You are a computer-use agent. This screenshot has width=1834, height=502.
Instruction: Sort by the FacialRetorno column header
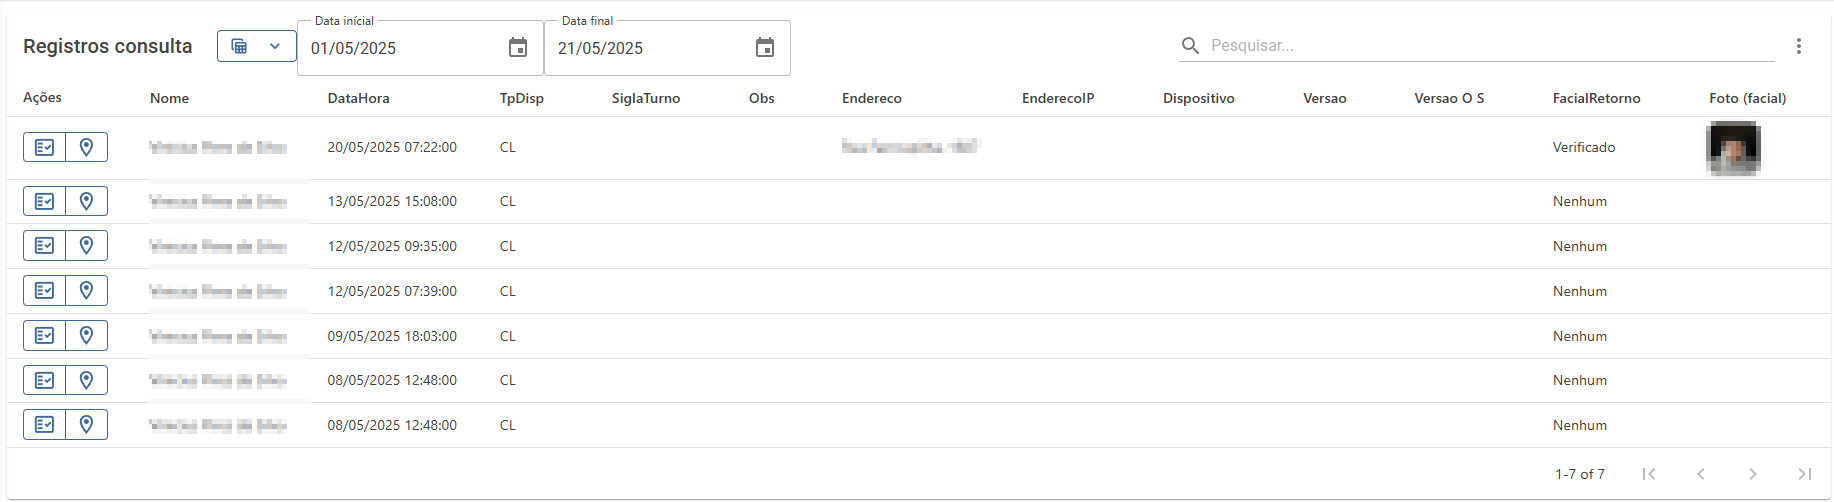[x=1596, y=98]
